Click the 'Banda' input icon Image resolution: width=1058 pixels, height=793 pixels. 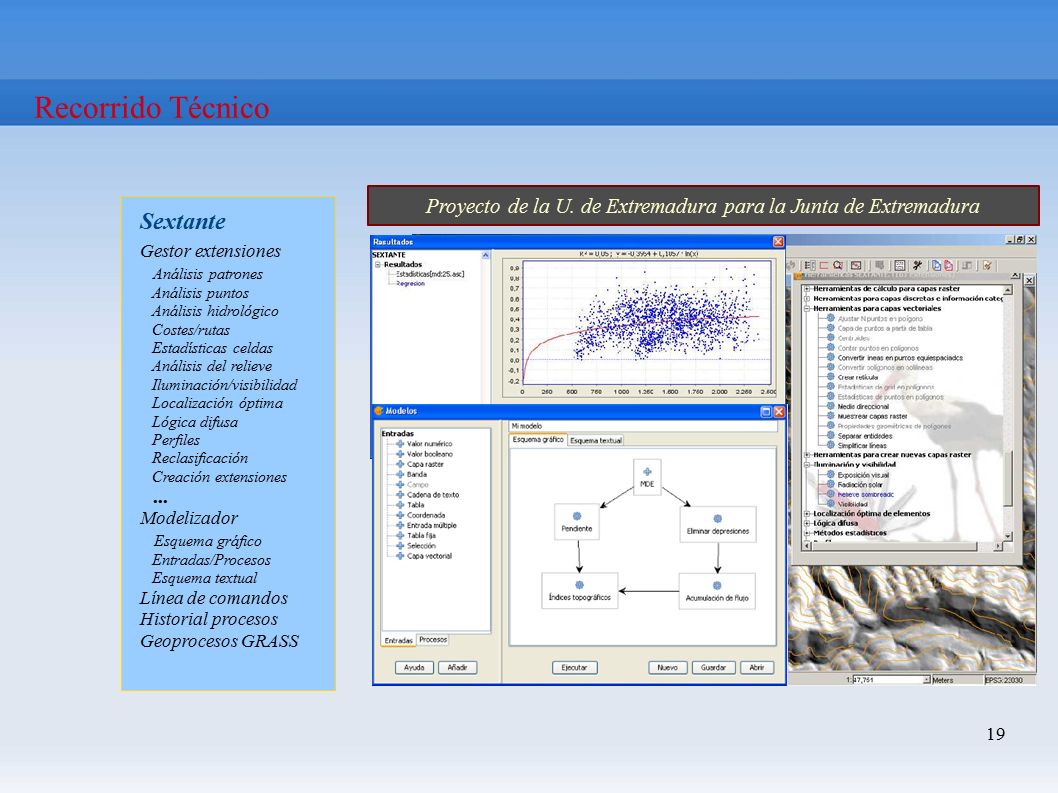(400, 474)
